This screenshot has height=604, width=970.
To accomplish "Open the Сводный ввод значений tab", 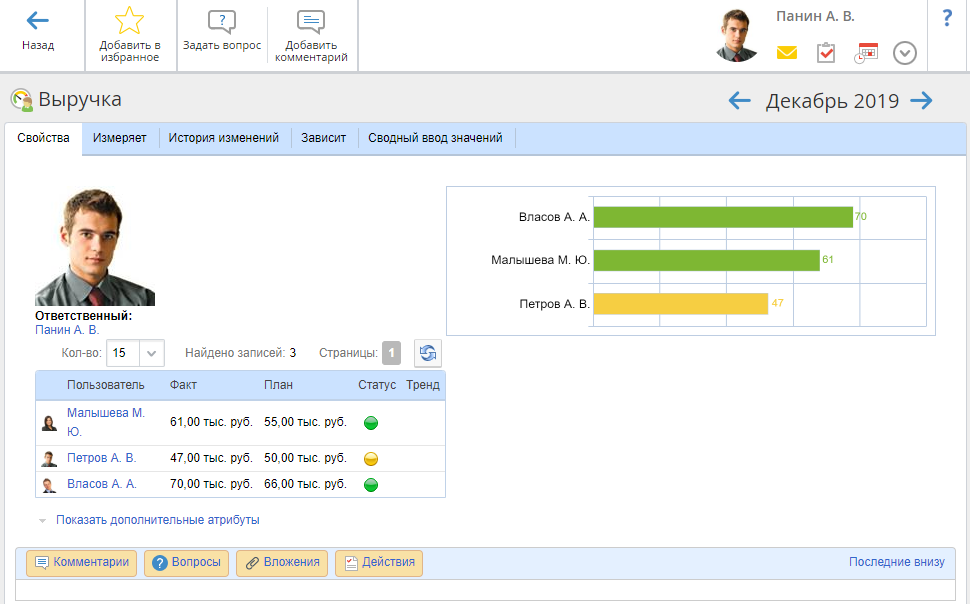I will (x=435, y=138).
